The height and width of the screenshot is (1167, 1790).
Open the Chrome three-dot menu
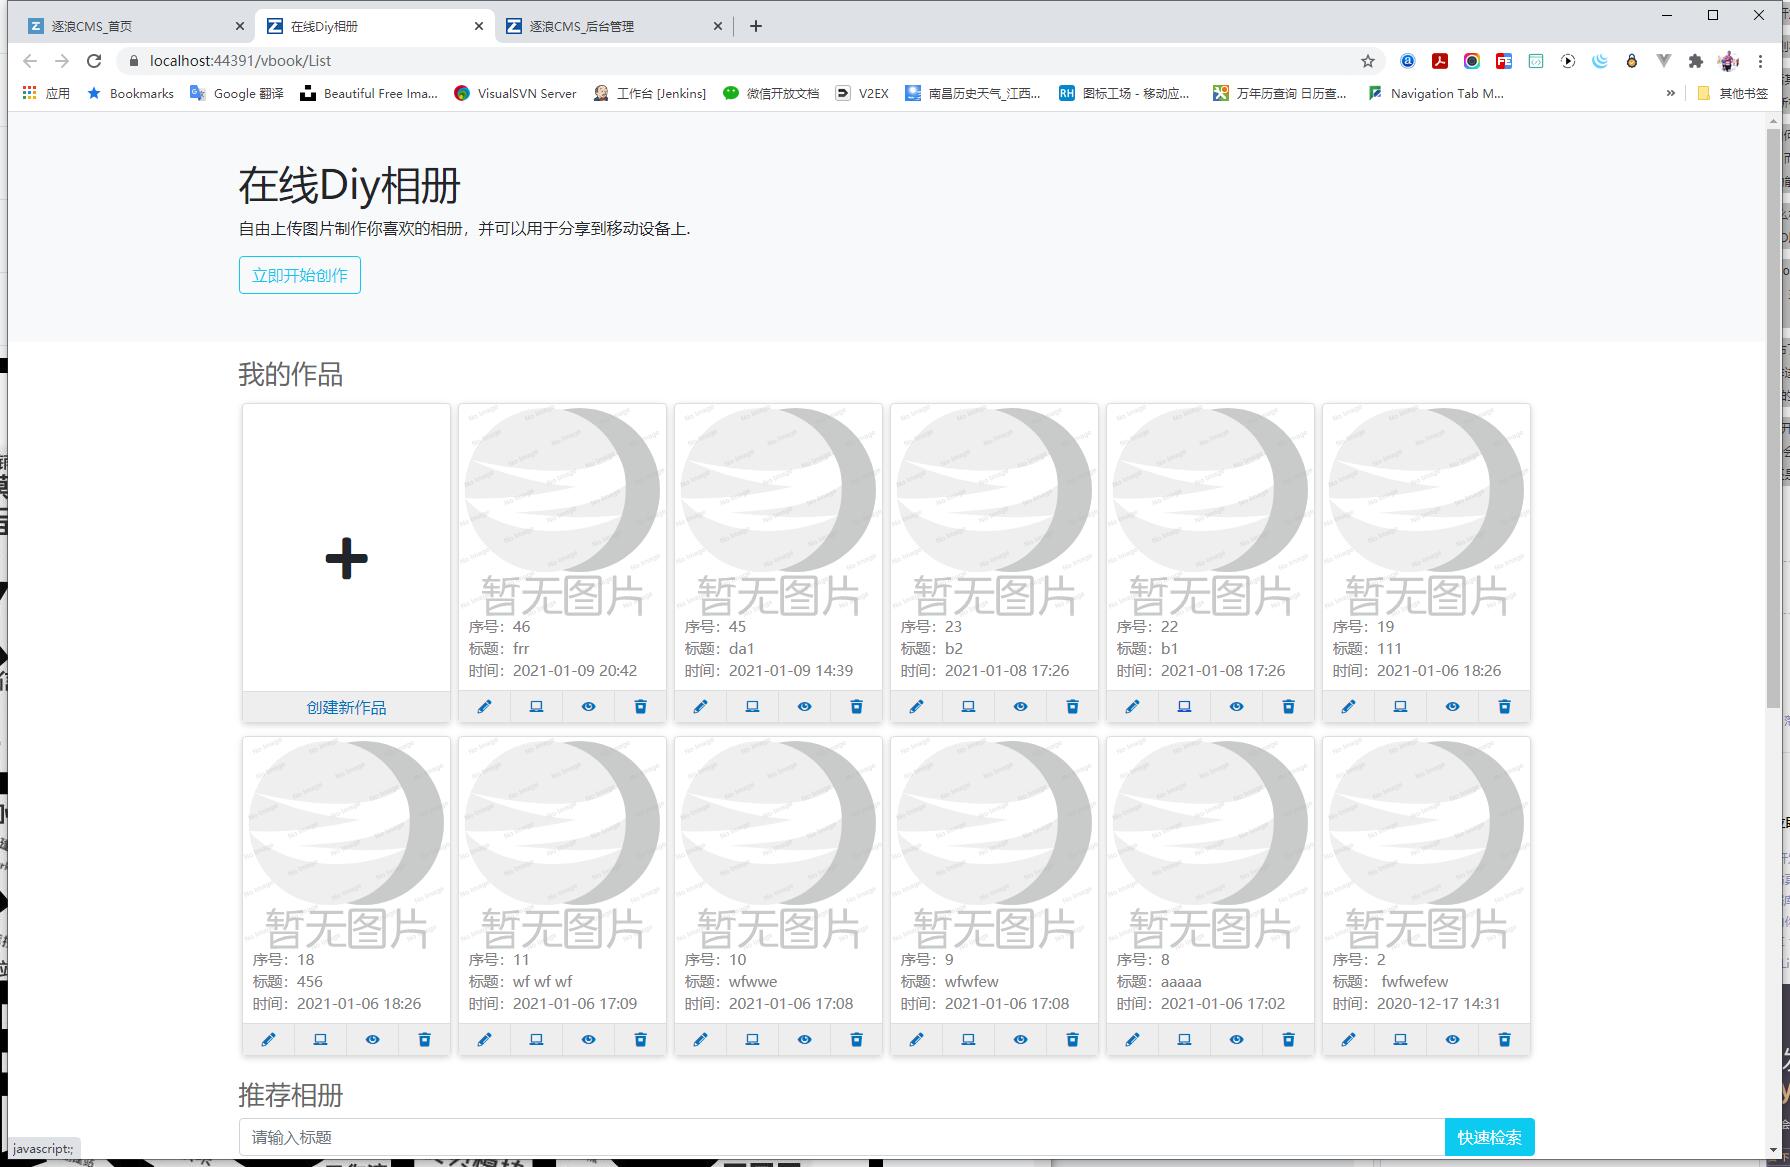click(x=1762, y=60)
